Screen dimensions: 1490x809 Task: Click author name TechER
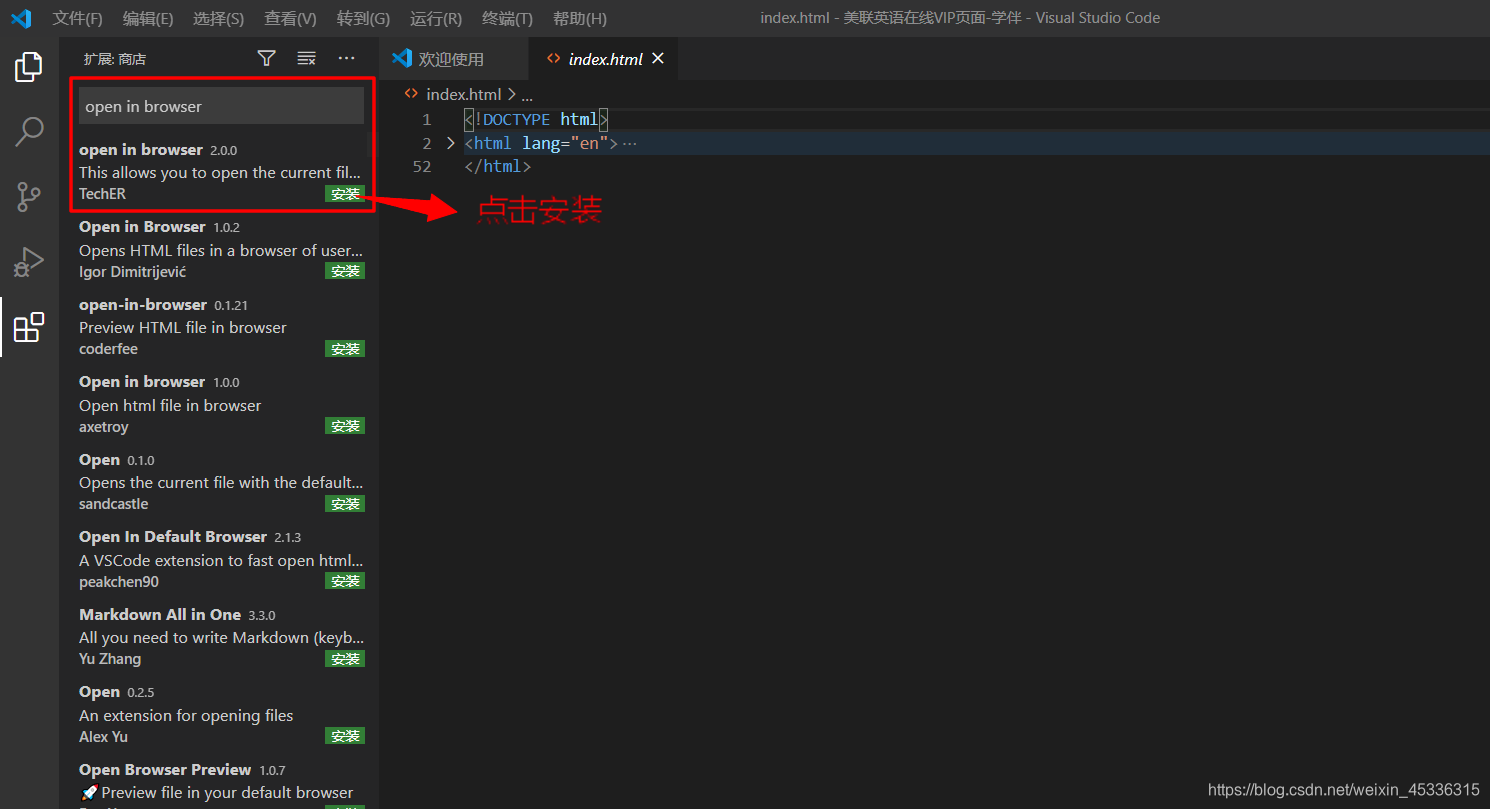[103, 194]
